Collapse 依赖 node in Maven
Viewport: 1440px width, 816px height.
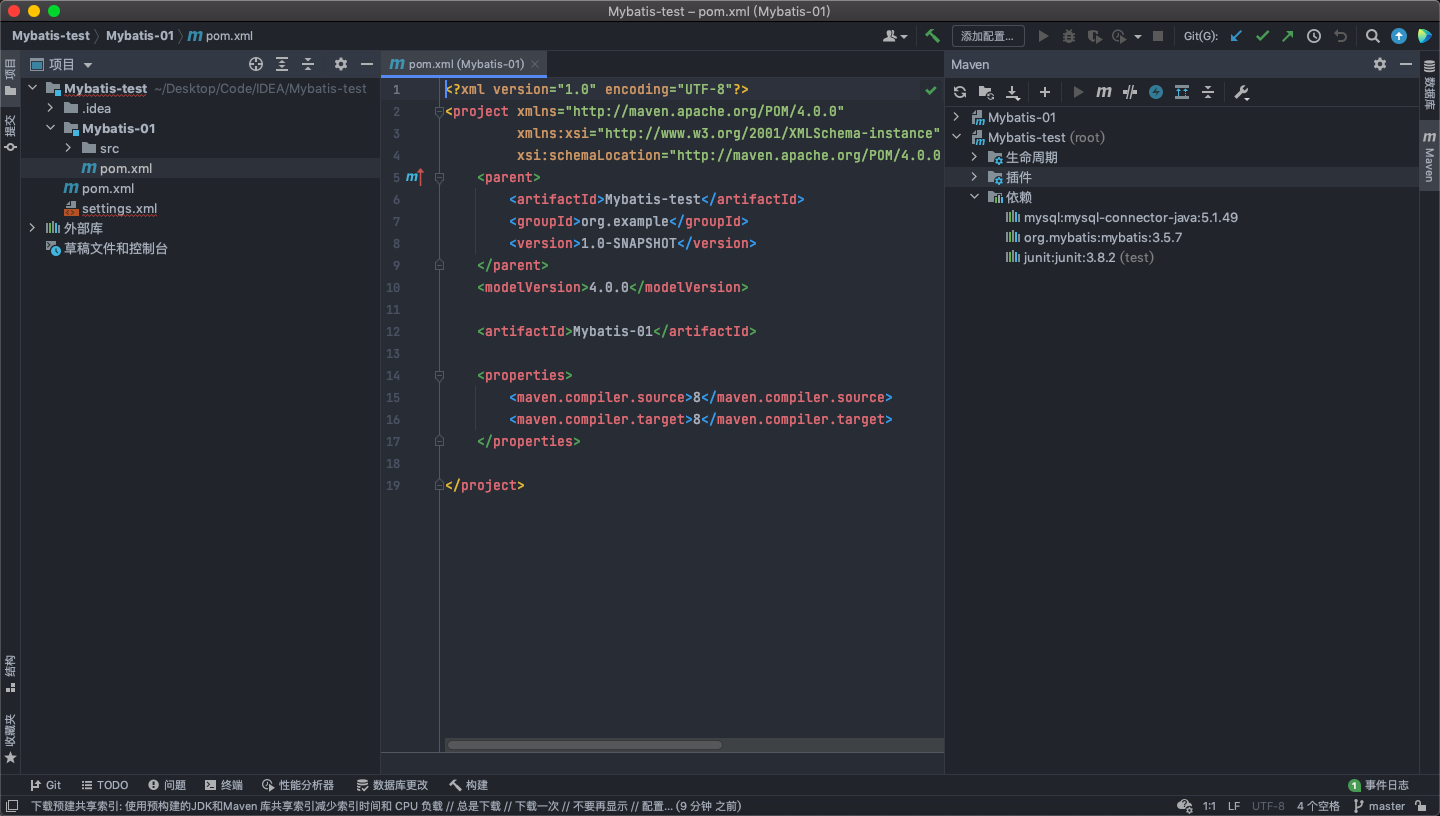click(x=975, y=197)
